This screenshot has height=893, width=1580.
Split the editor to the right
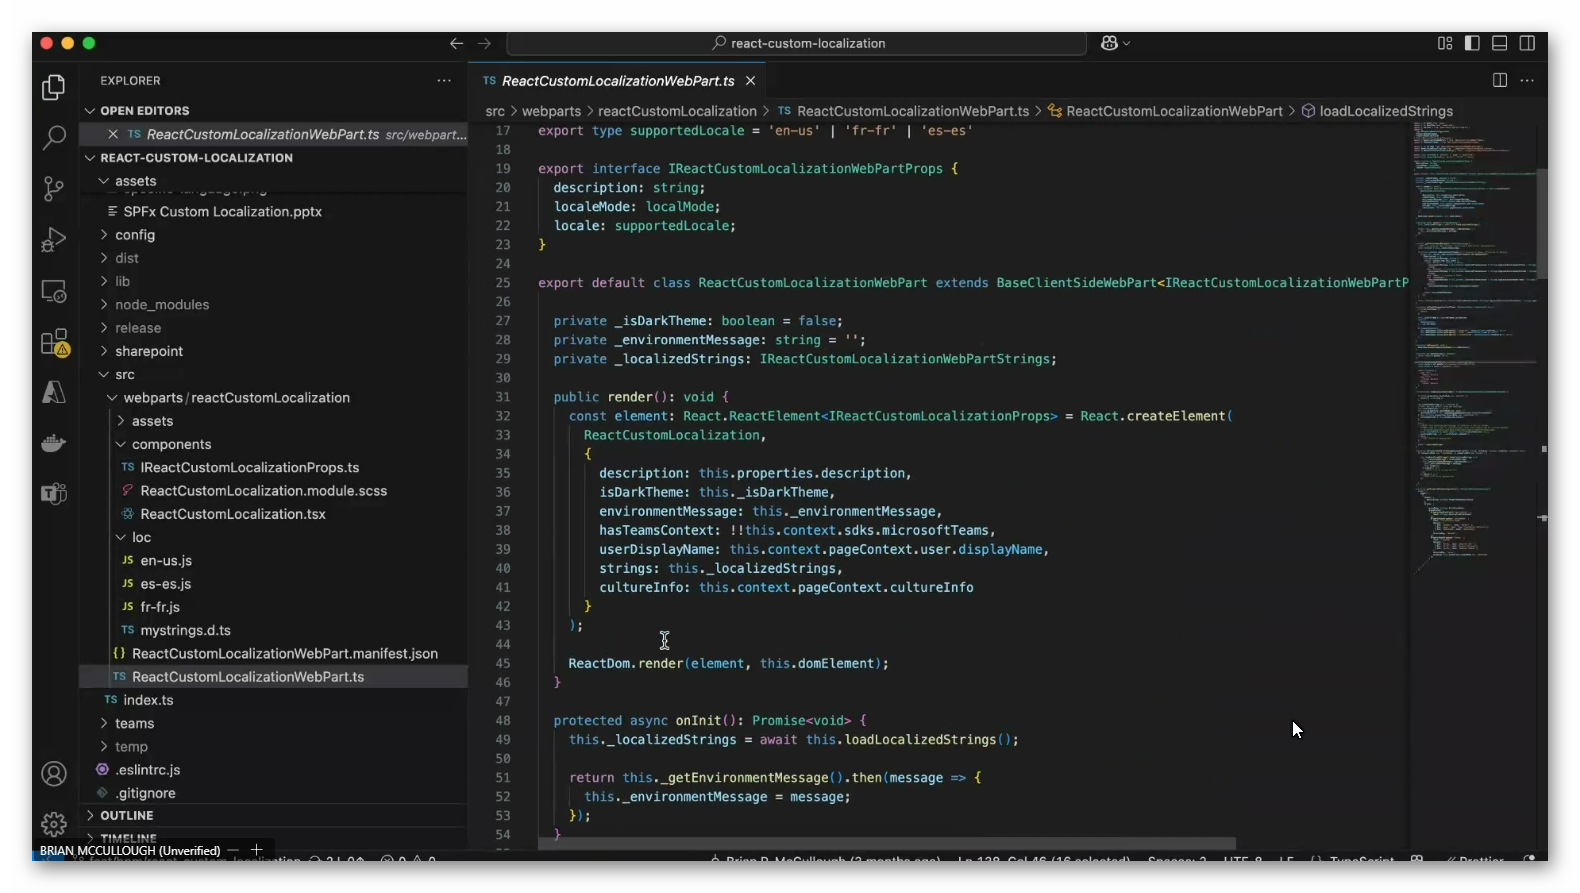point(1500,80)
